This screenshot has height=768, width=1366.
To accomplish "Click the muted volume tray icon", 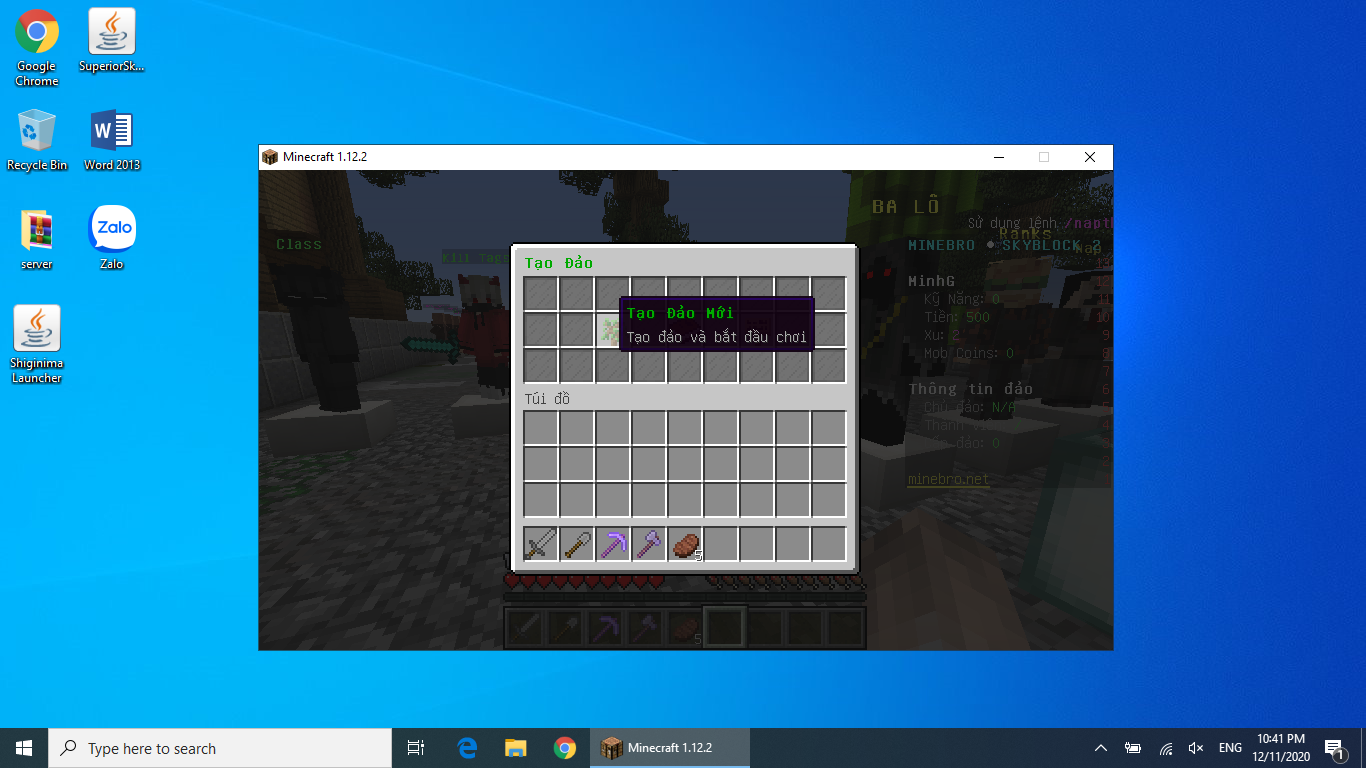I will click(1196, 748).
